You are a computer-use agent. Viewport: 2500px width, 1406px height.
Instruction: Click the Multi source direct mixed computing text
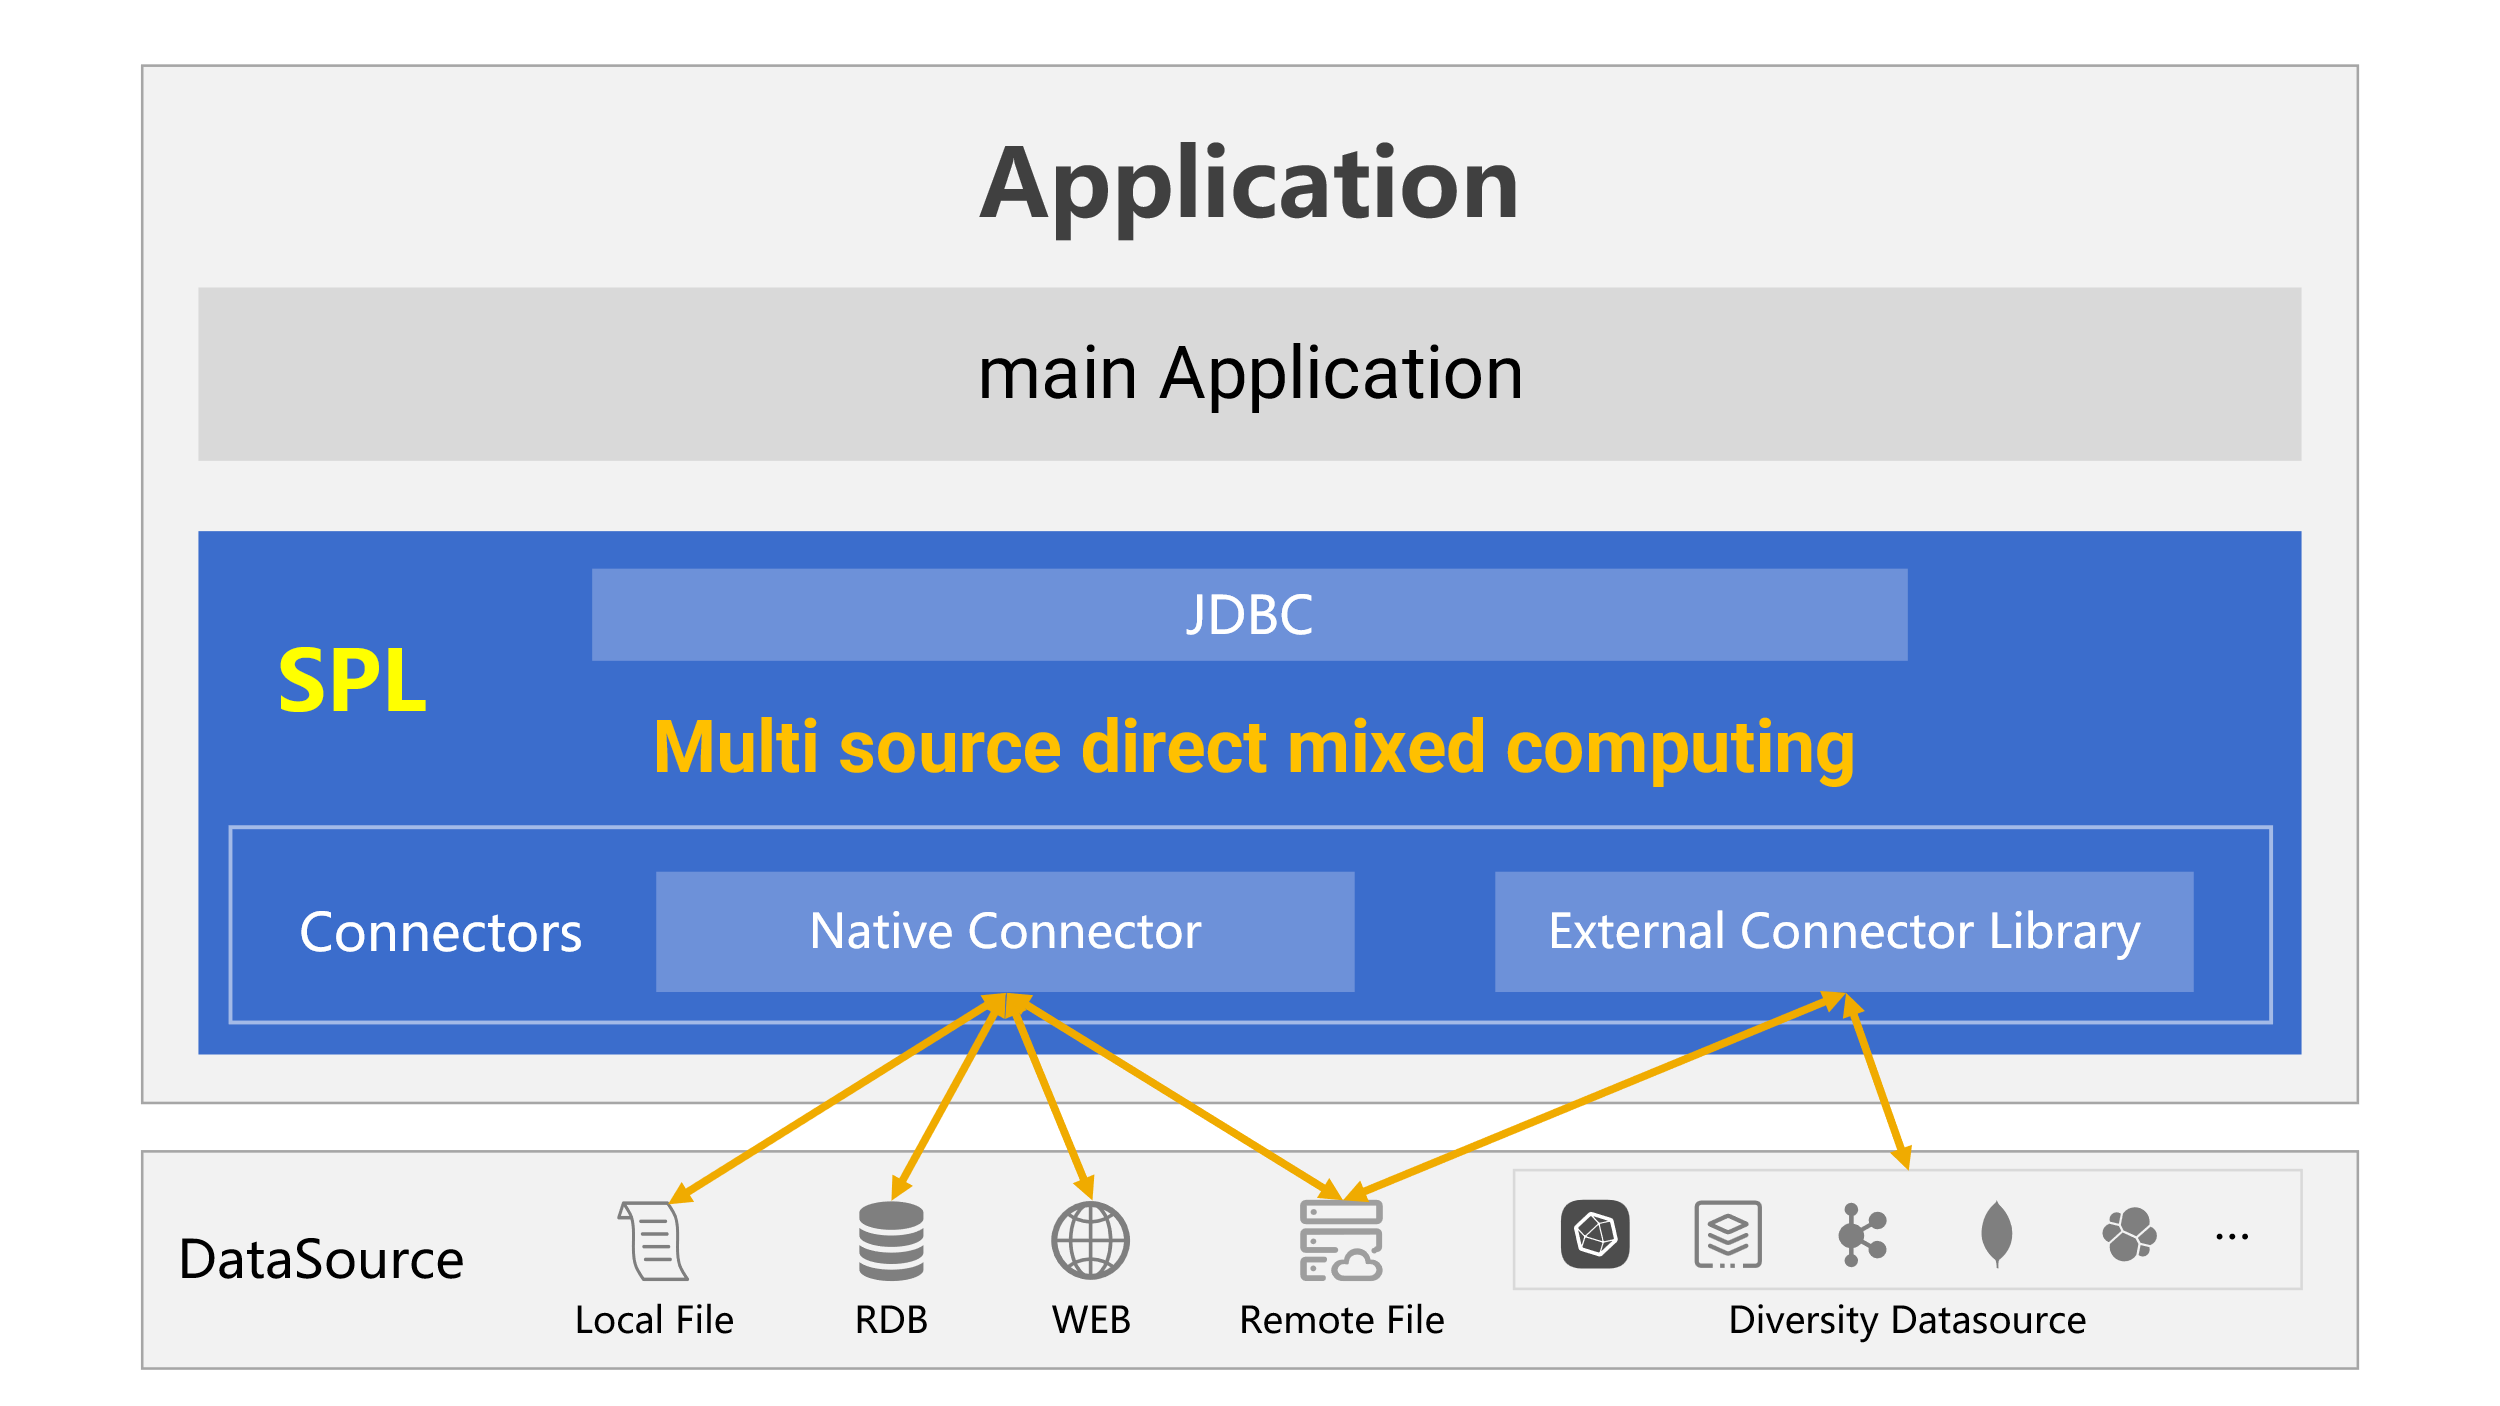tap(1254, 748)
